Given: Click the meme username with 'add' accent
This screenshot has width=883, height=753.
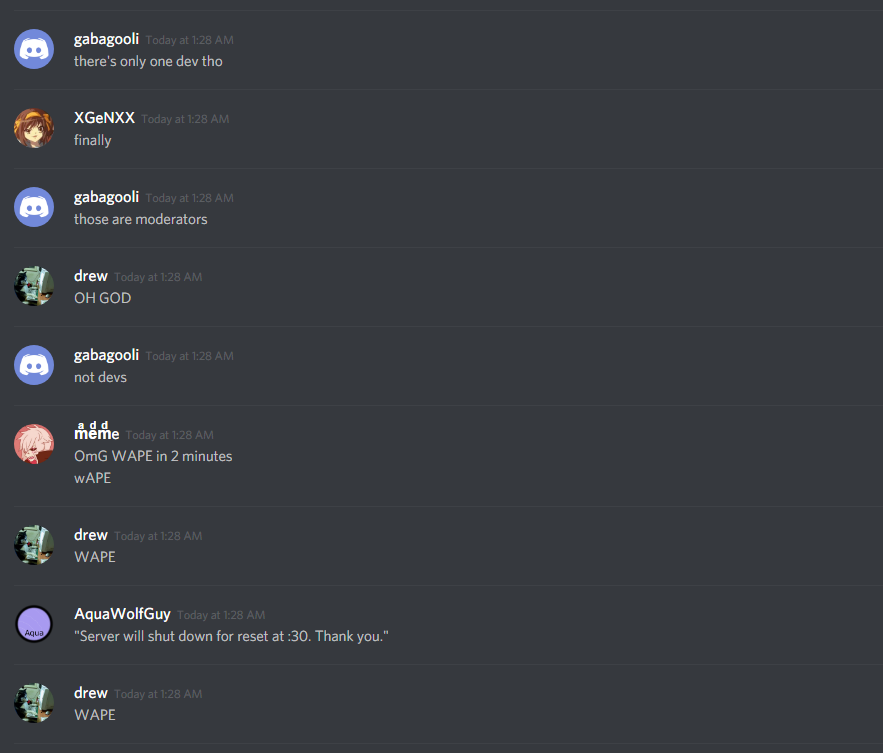Looking at the screenshot, I should [x=96, y=431].
